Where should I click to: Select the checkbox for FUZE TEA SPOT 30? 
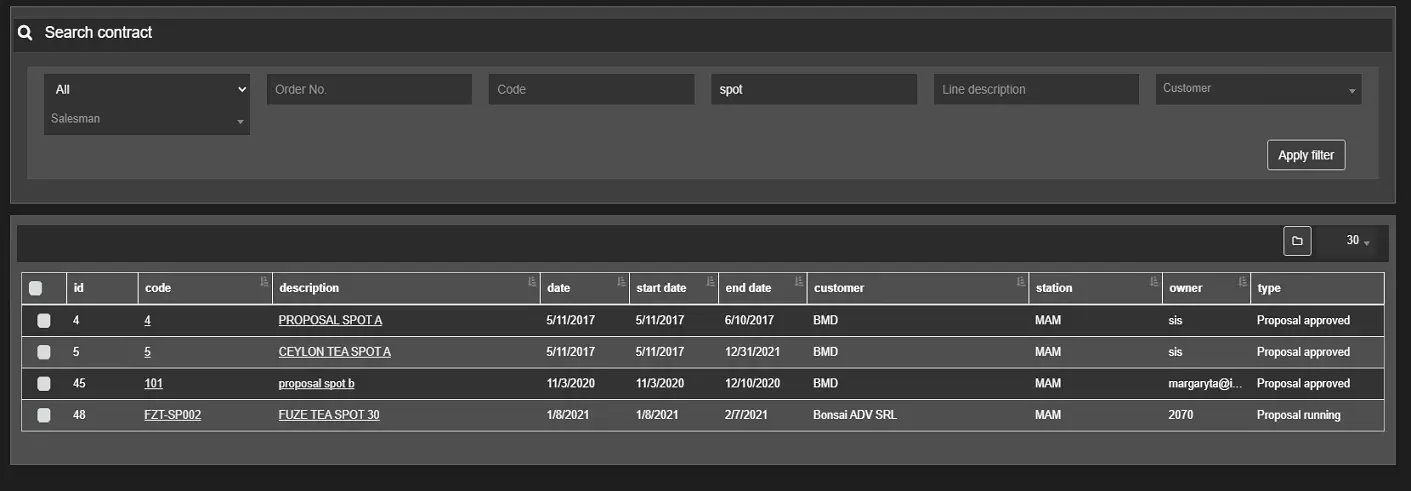44,415
